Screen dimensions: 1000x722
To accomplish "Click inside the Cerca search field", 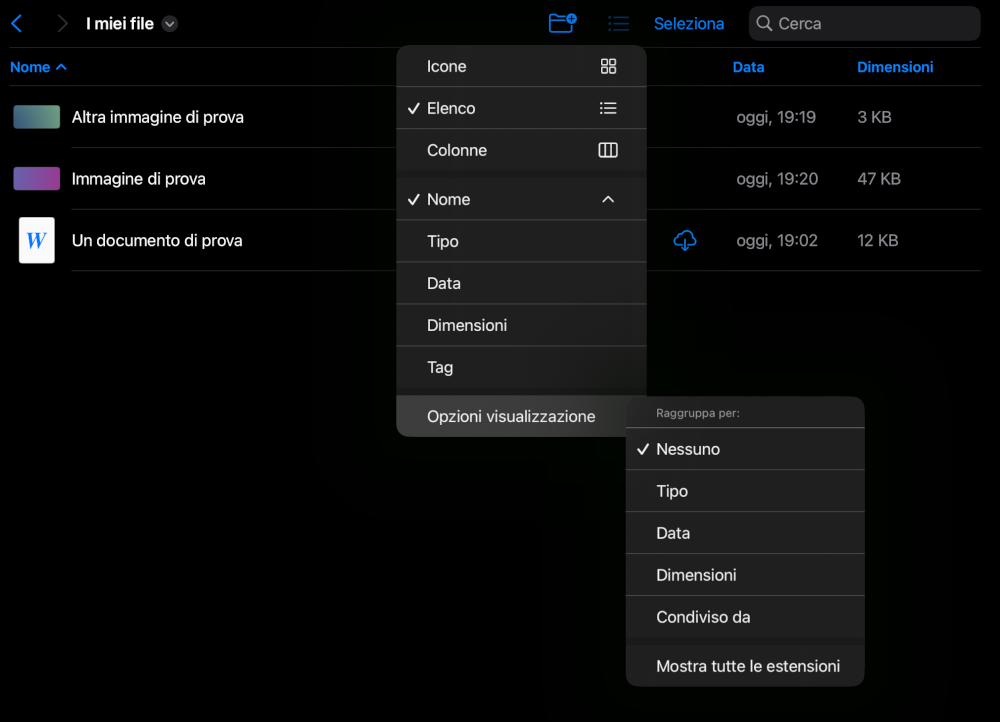I will (864, 23).
